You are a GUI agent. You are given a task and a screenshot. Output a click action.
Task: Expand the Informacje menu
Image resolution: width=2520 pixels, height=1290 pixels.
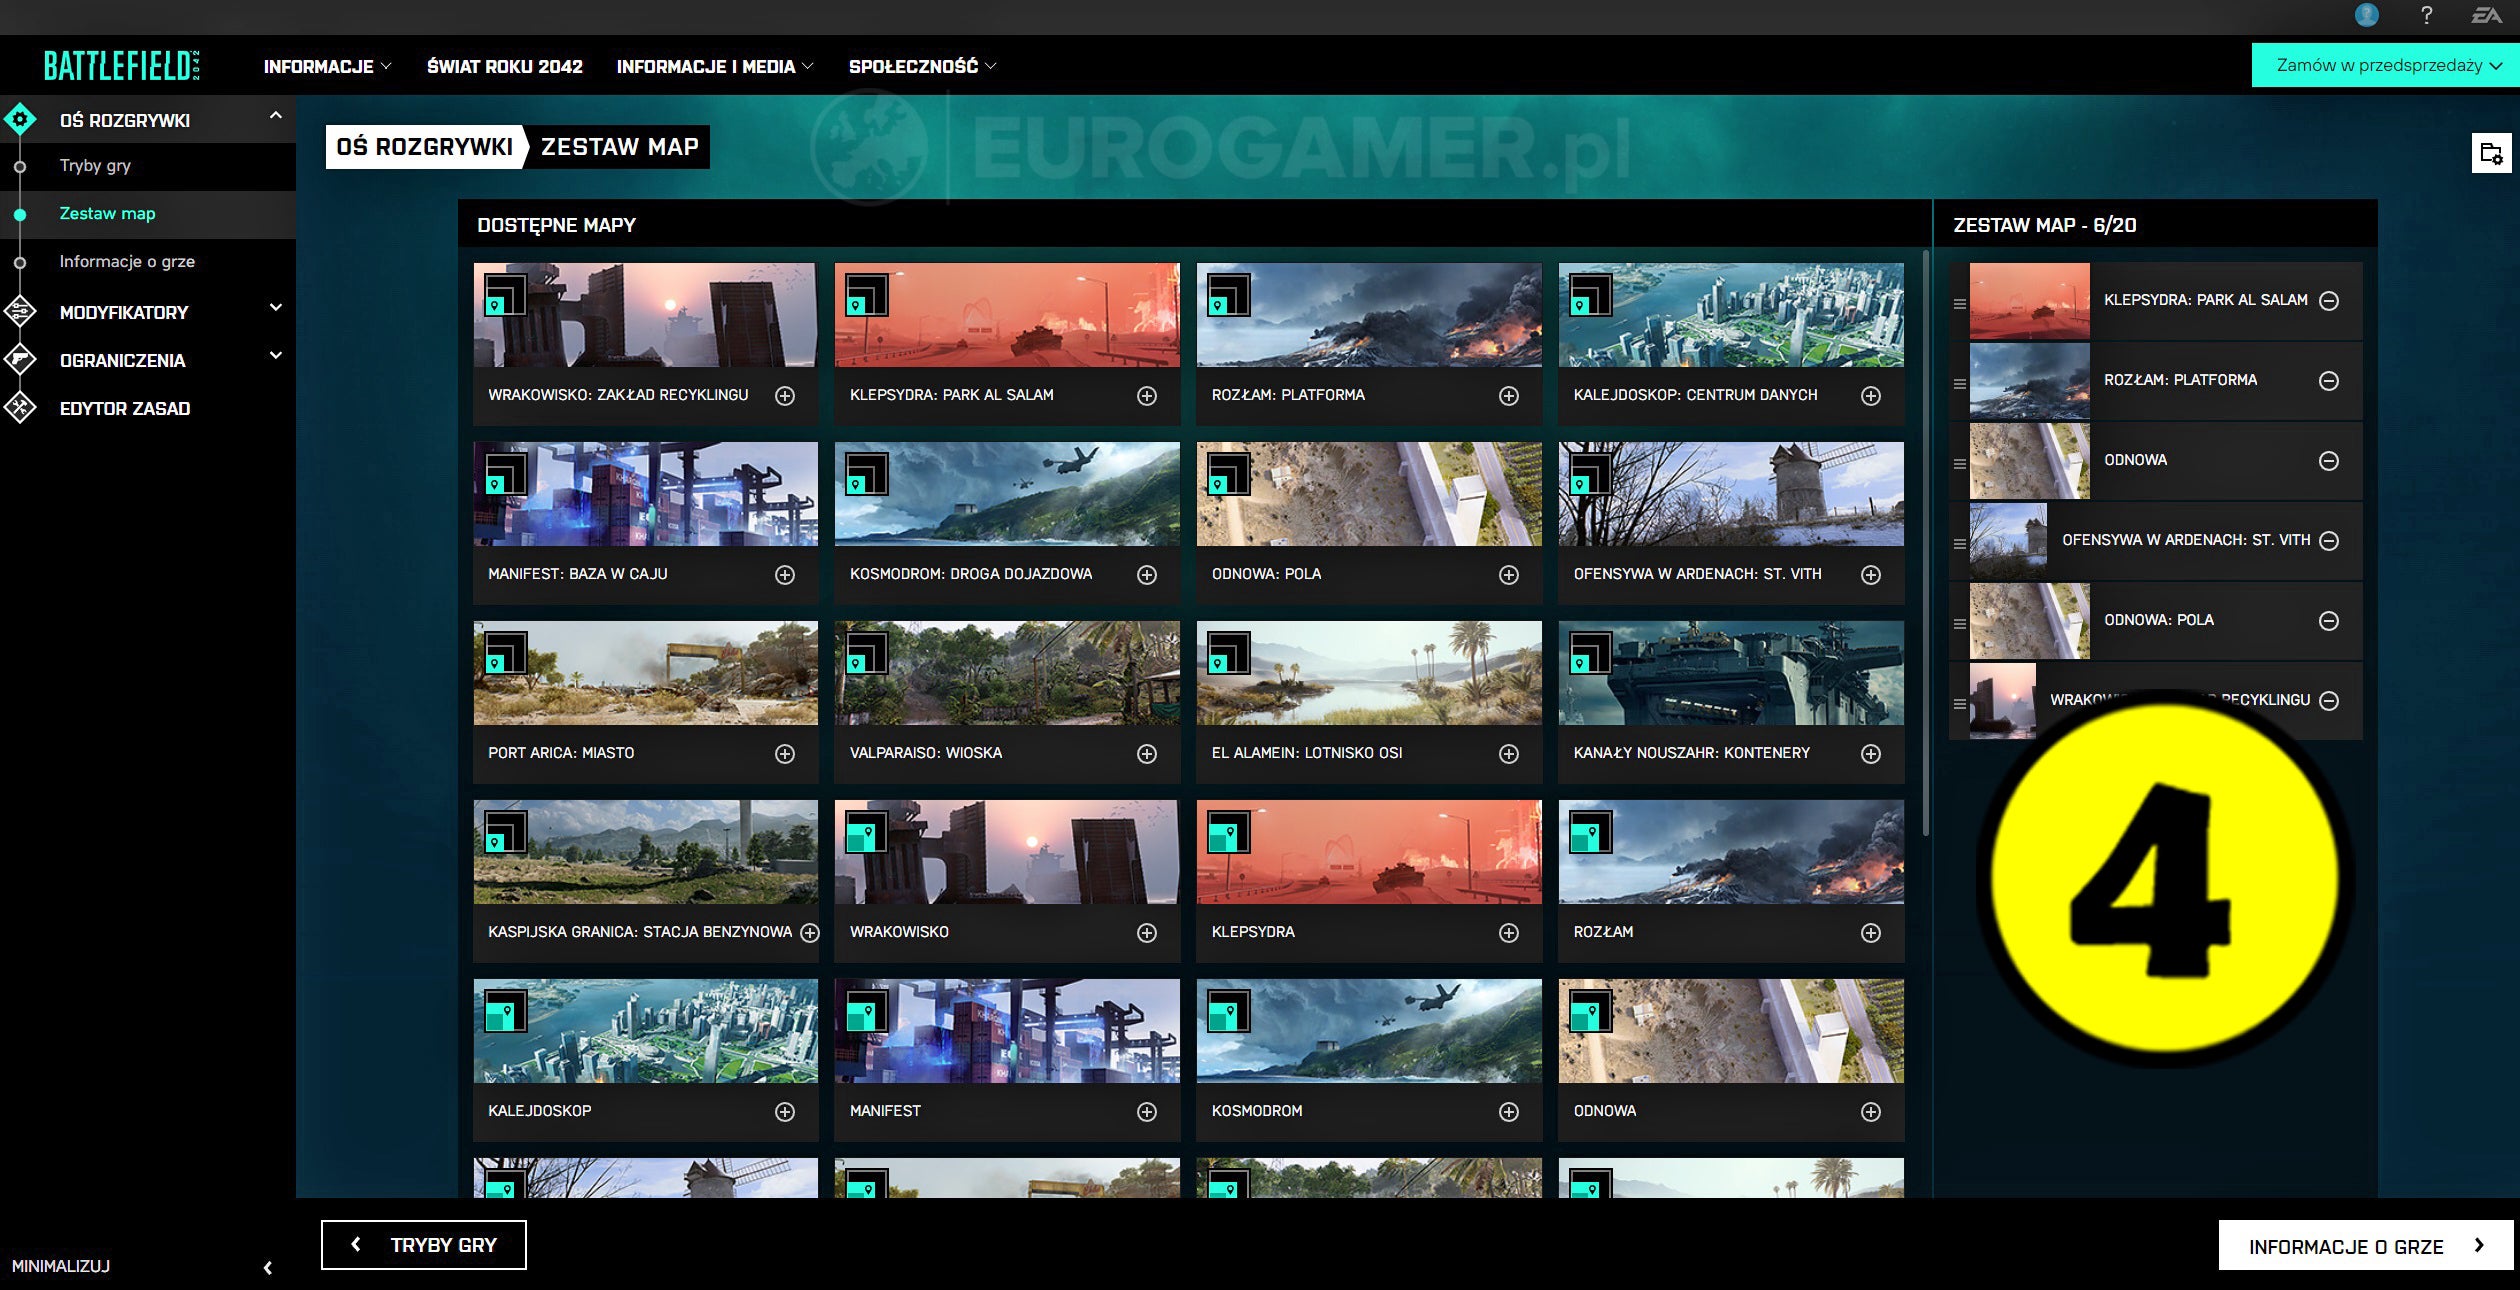point(327,67)
